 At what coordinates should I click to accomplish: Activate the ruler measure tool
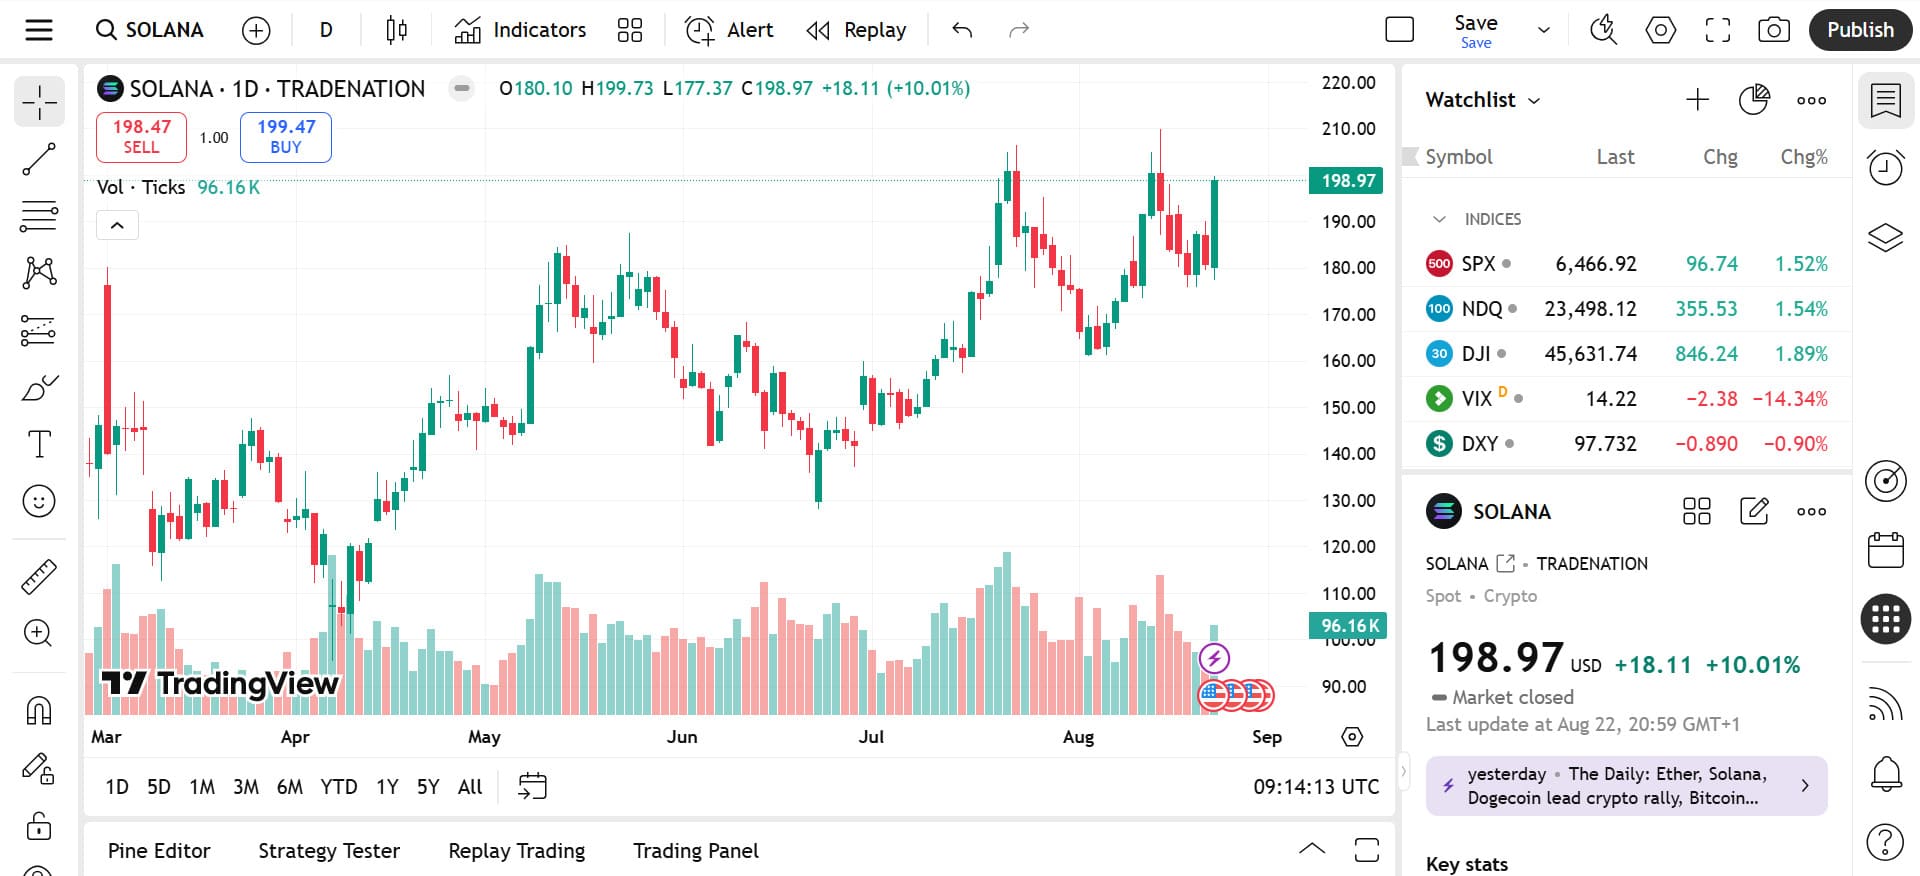pyautogui.click(x=39, y=576)
